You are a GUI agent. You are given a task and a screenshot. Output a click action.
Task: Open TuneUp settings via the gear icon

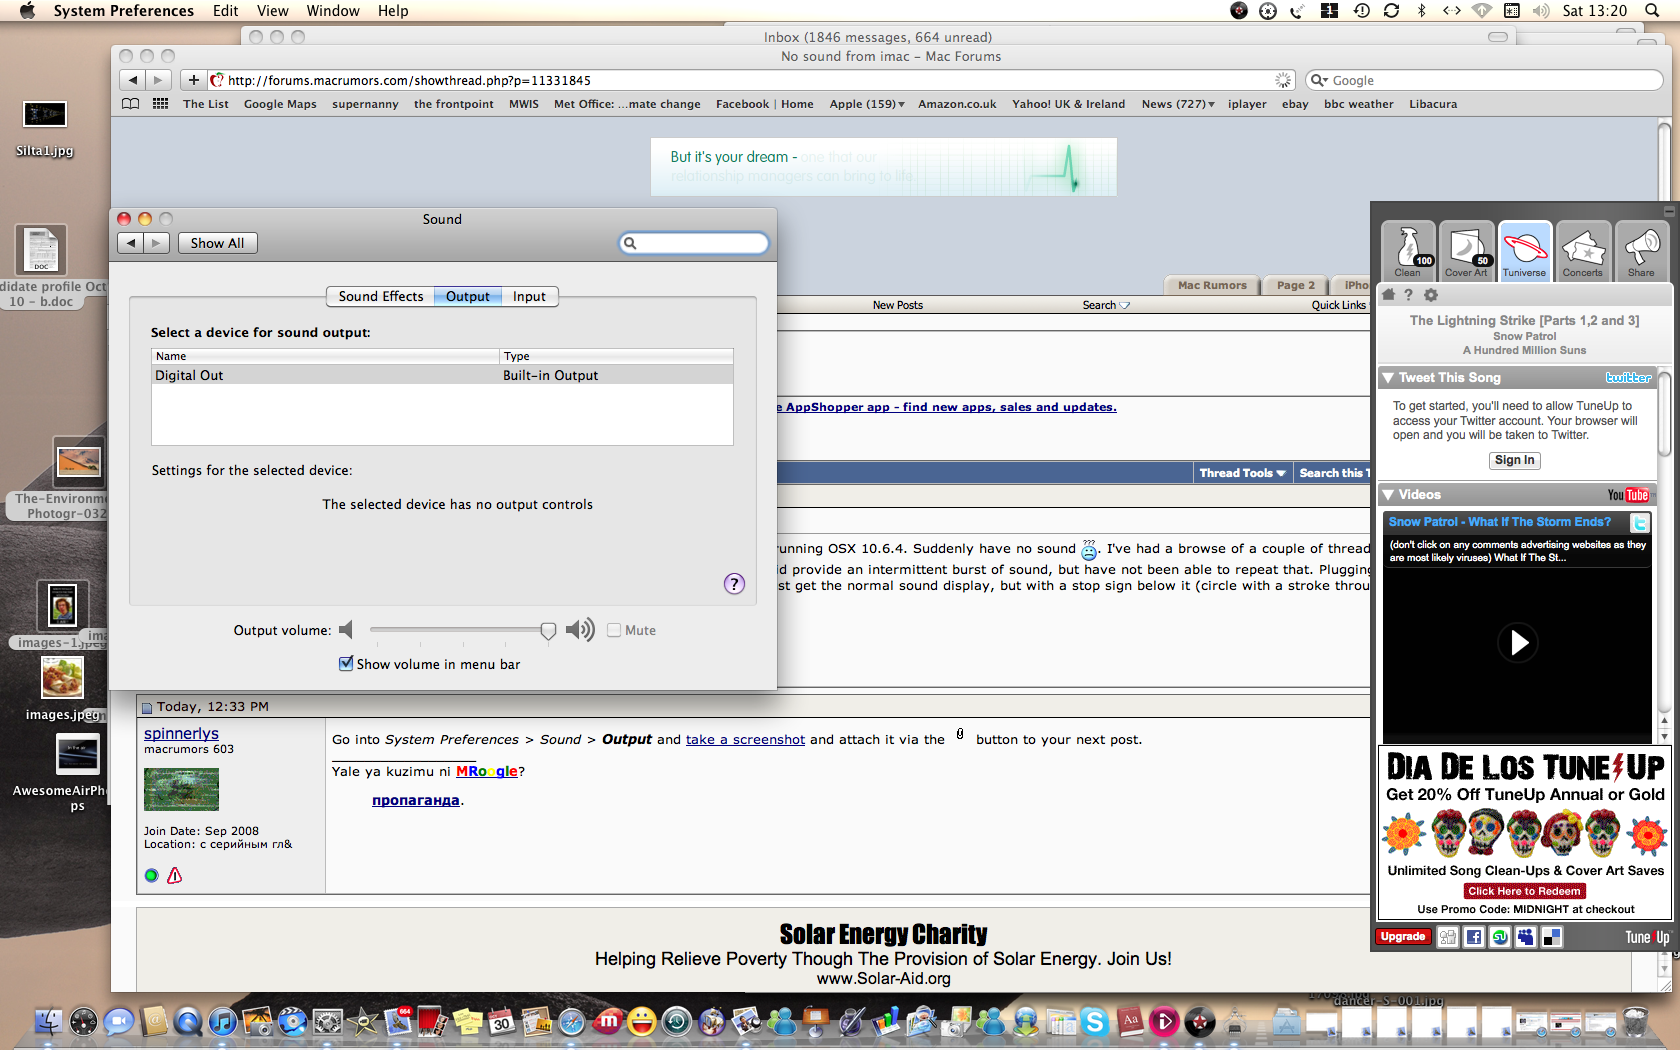click(1430, 295)
